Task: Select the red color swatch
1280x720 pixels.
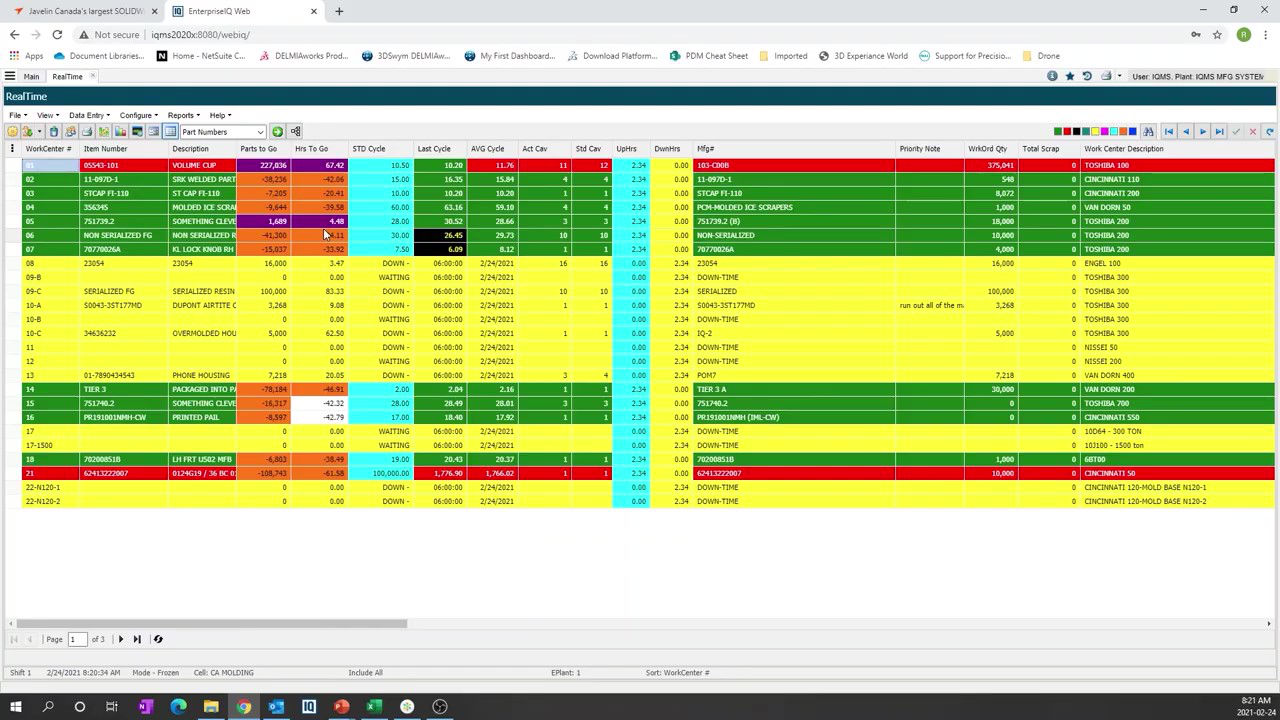Action: pos(1067,132)
